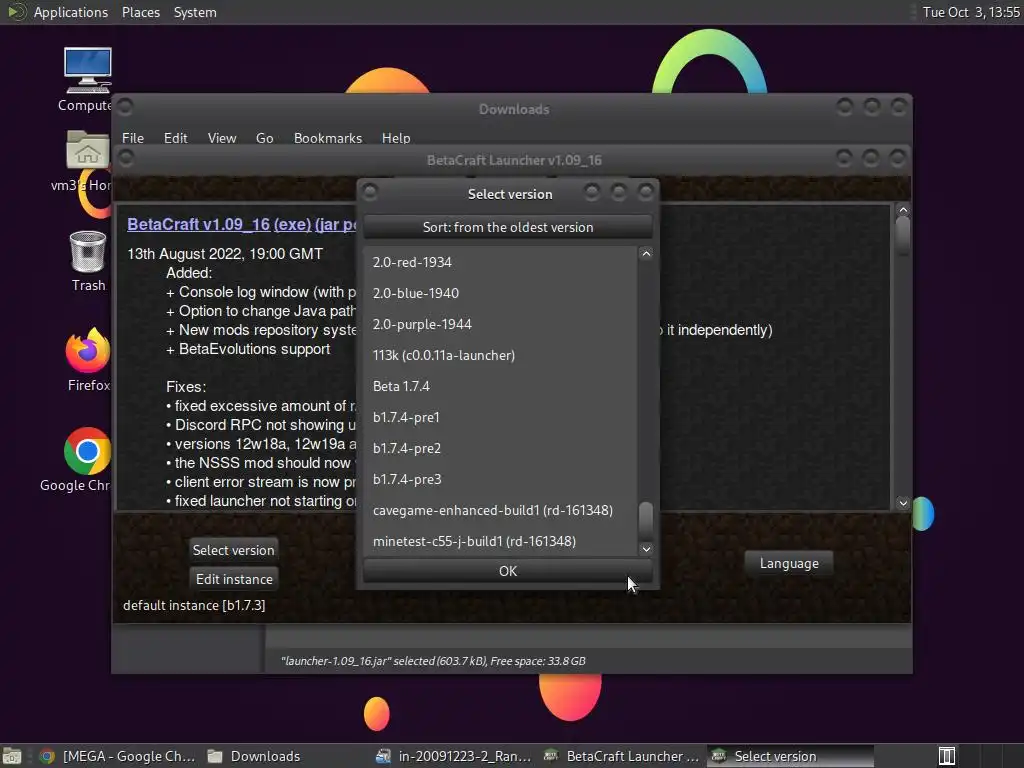Open Go menu in Downloads window
Image resolution: width=1024 pixels, height=768 pixels.
(264, 138)
